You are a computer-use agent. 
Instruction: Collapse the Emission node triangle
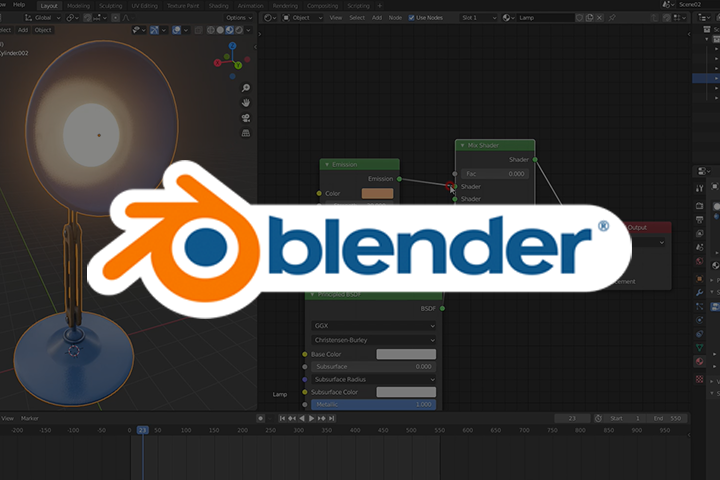tap(327, 164)
